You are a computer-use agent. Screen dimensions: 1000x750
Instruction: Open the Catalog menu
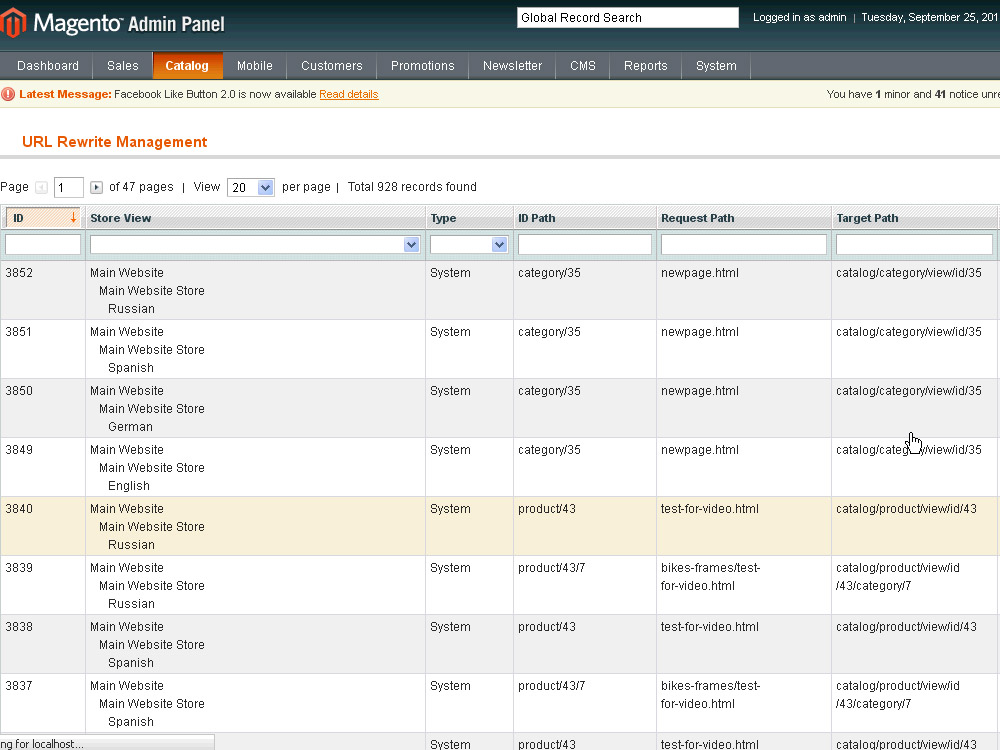tap(187, 66)
